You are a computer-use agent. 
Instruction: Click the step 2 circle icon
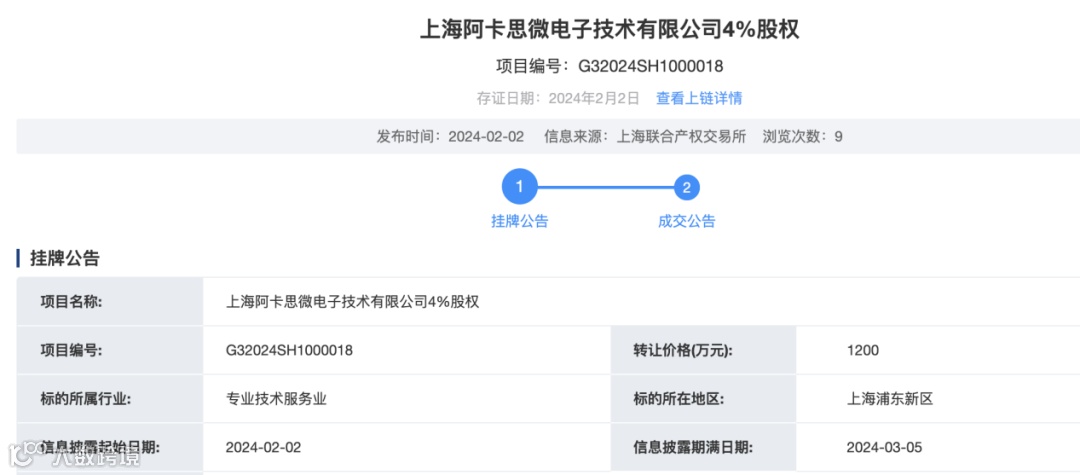pyautogui.click(x=686, y=187)
